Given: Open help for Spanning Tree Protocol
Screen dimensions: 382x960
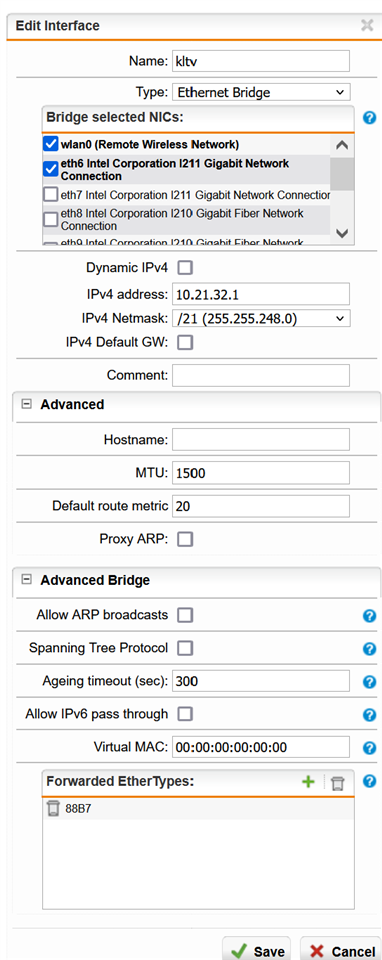Looking at the screenshot, I should (369, 648).
